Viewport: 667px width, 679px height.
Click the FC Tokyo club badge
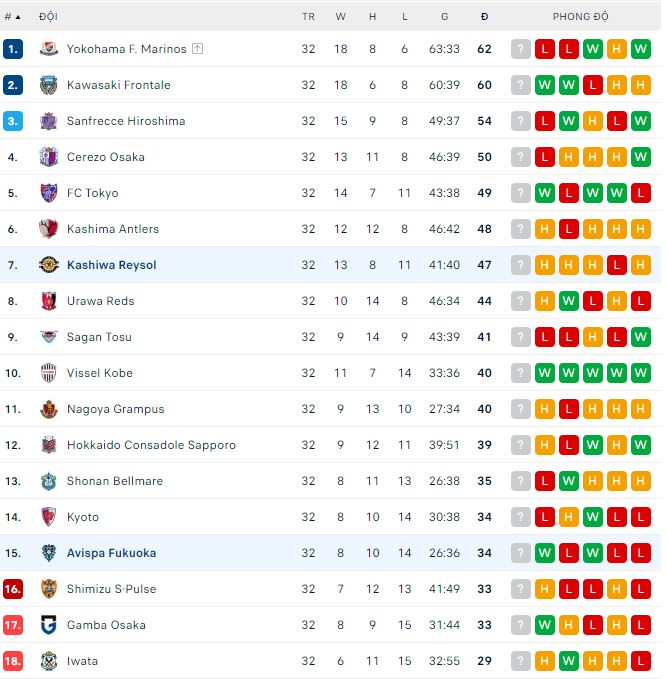coord(49,193)
